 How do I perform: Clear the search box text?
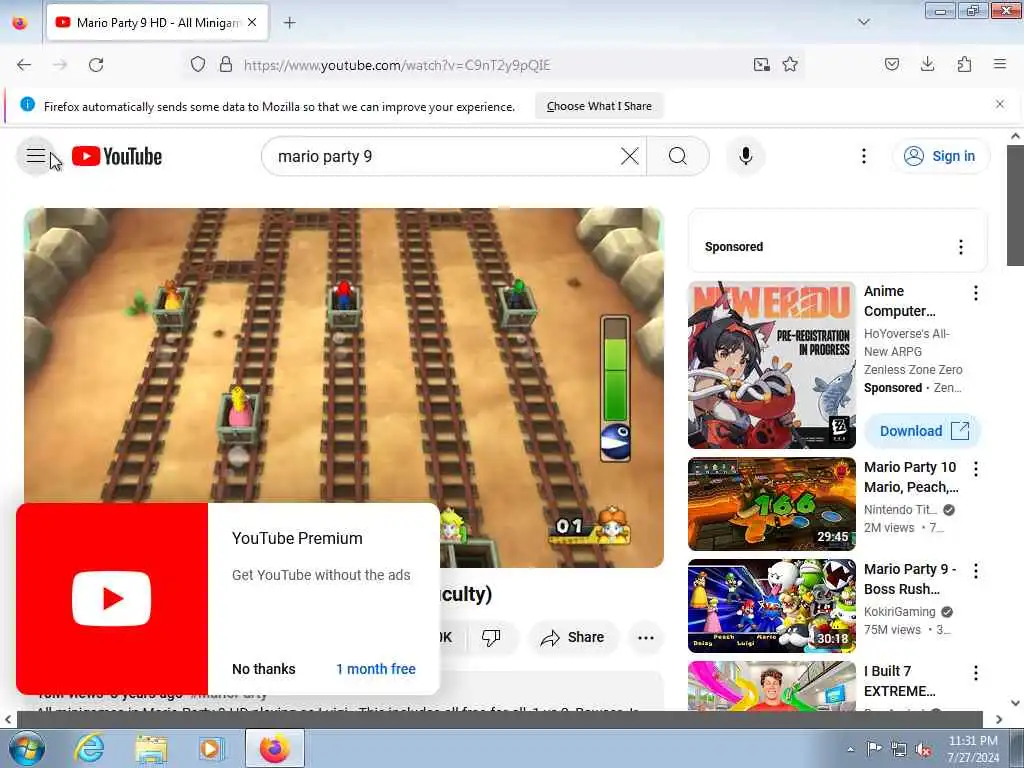tap(630, 156)
